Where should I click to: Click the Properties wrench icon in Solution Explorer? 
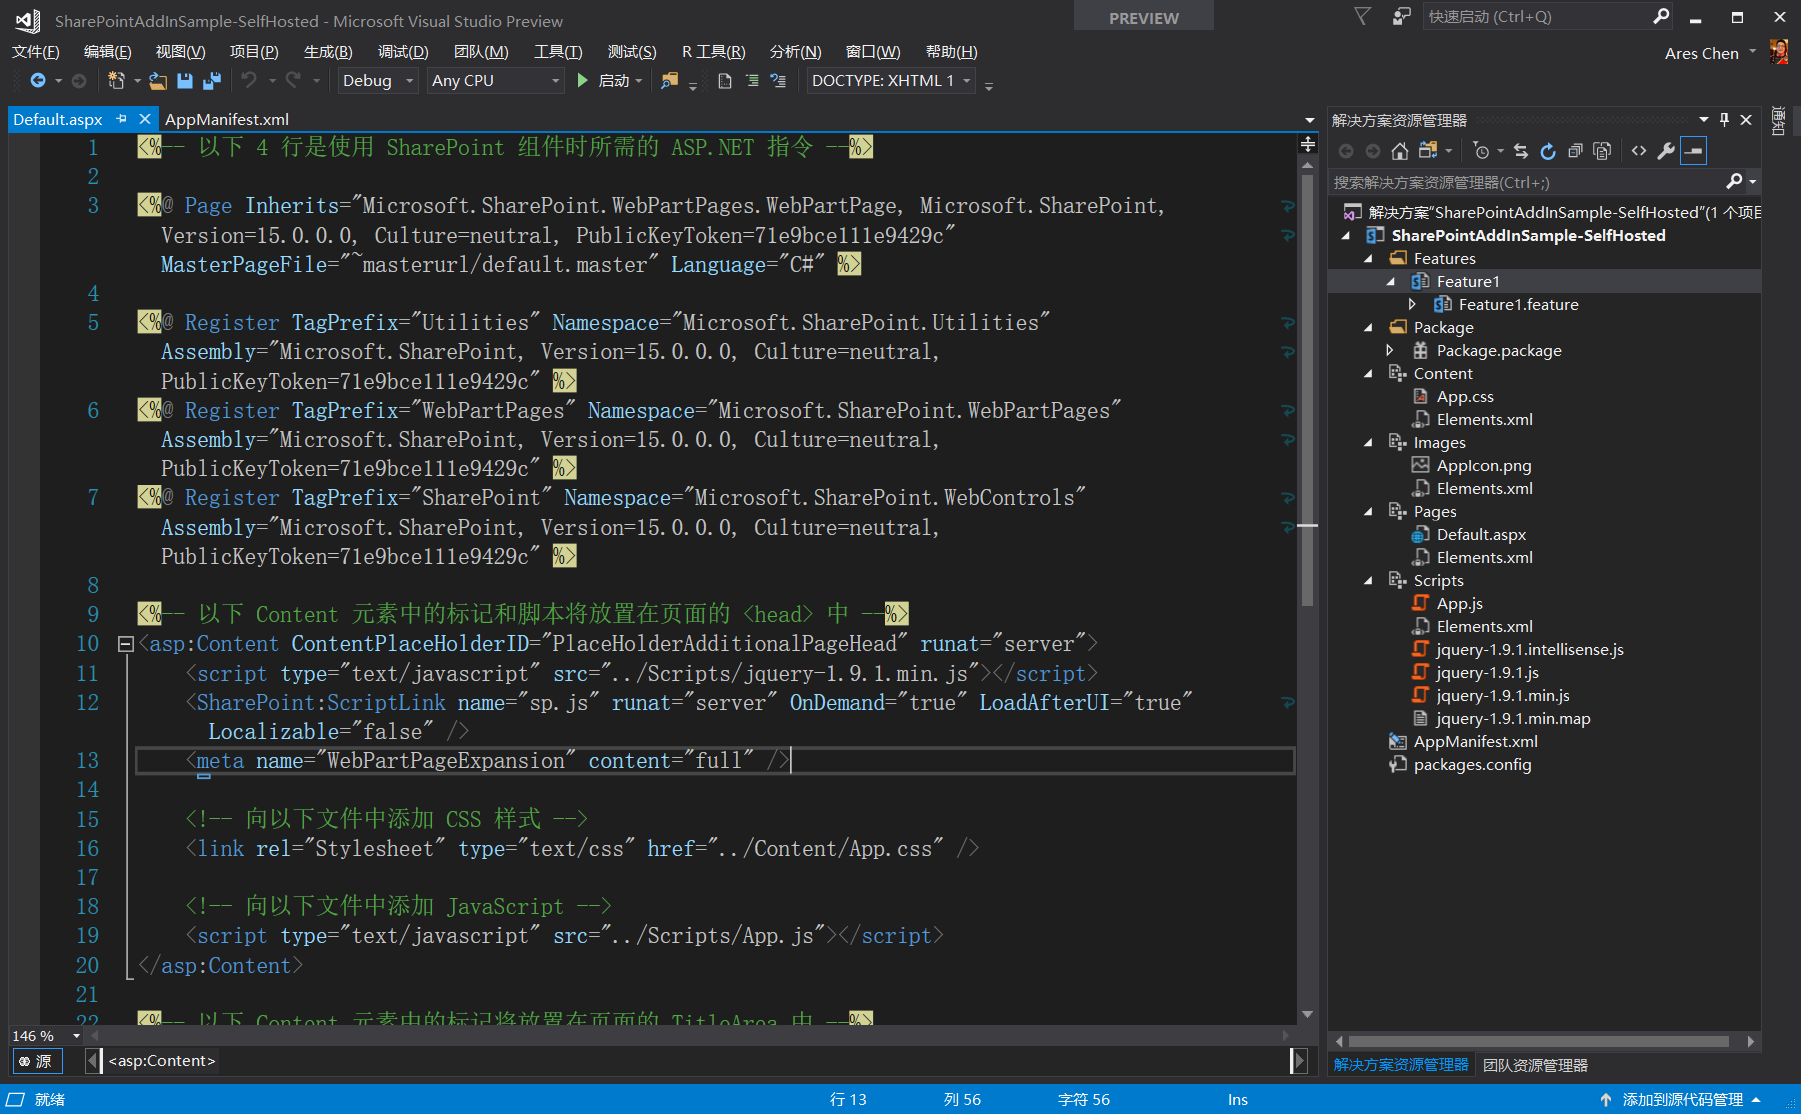1666,151
